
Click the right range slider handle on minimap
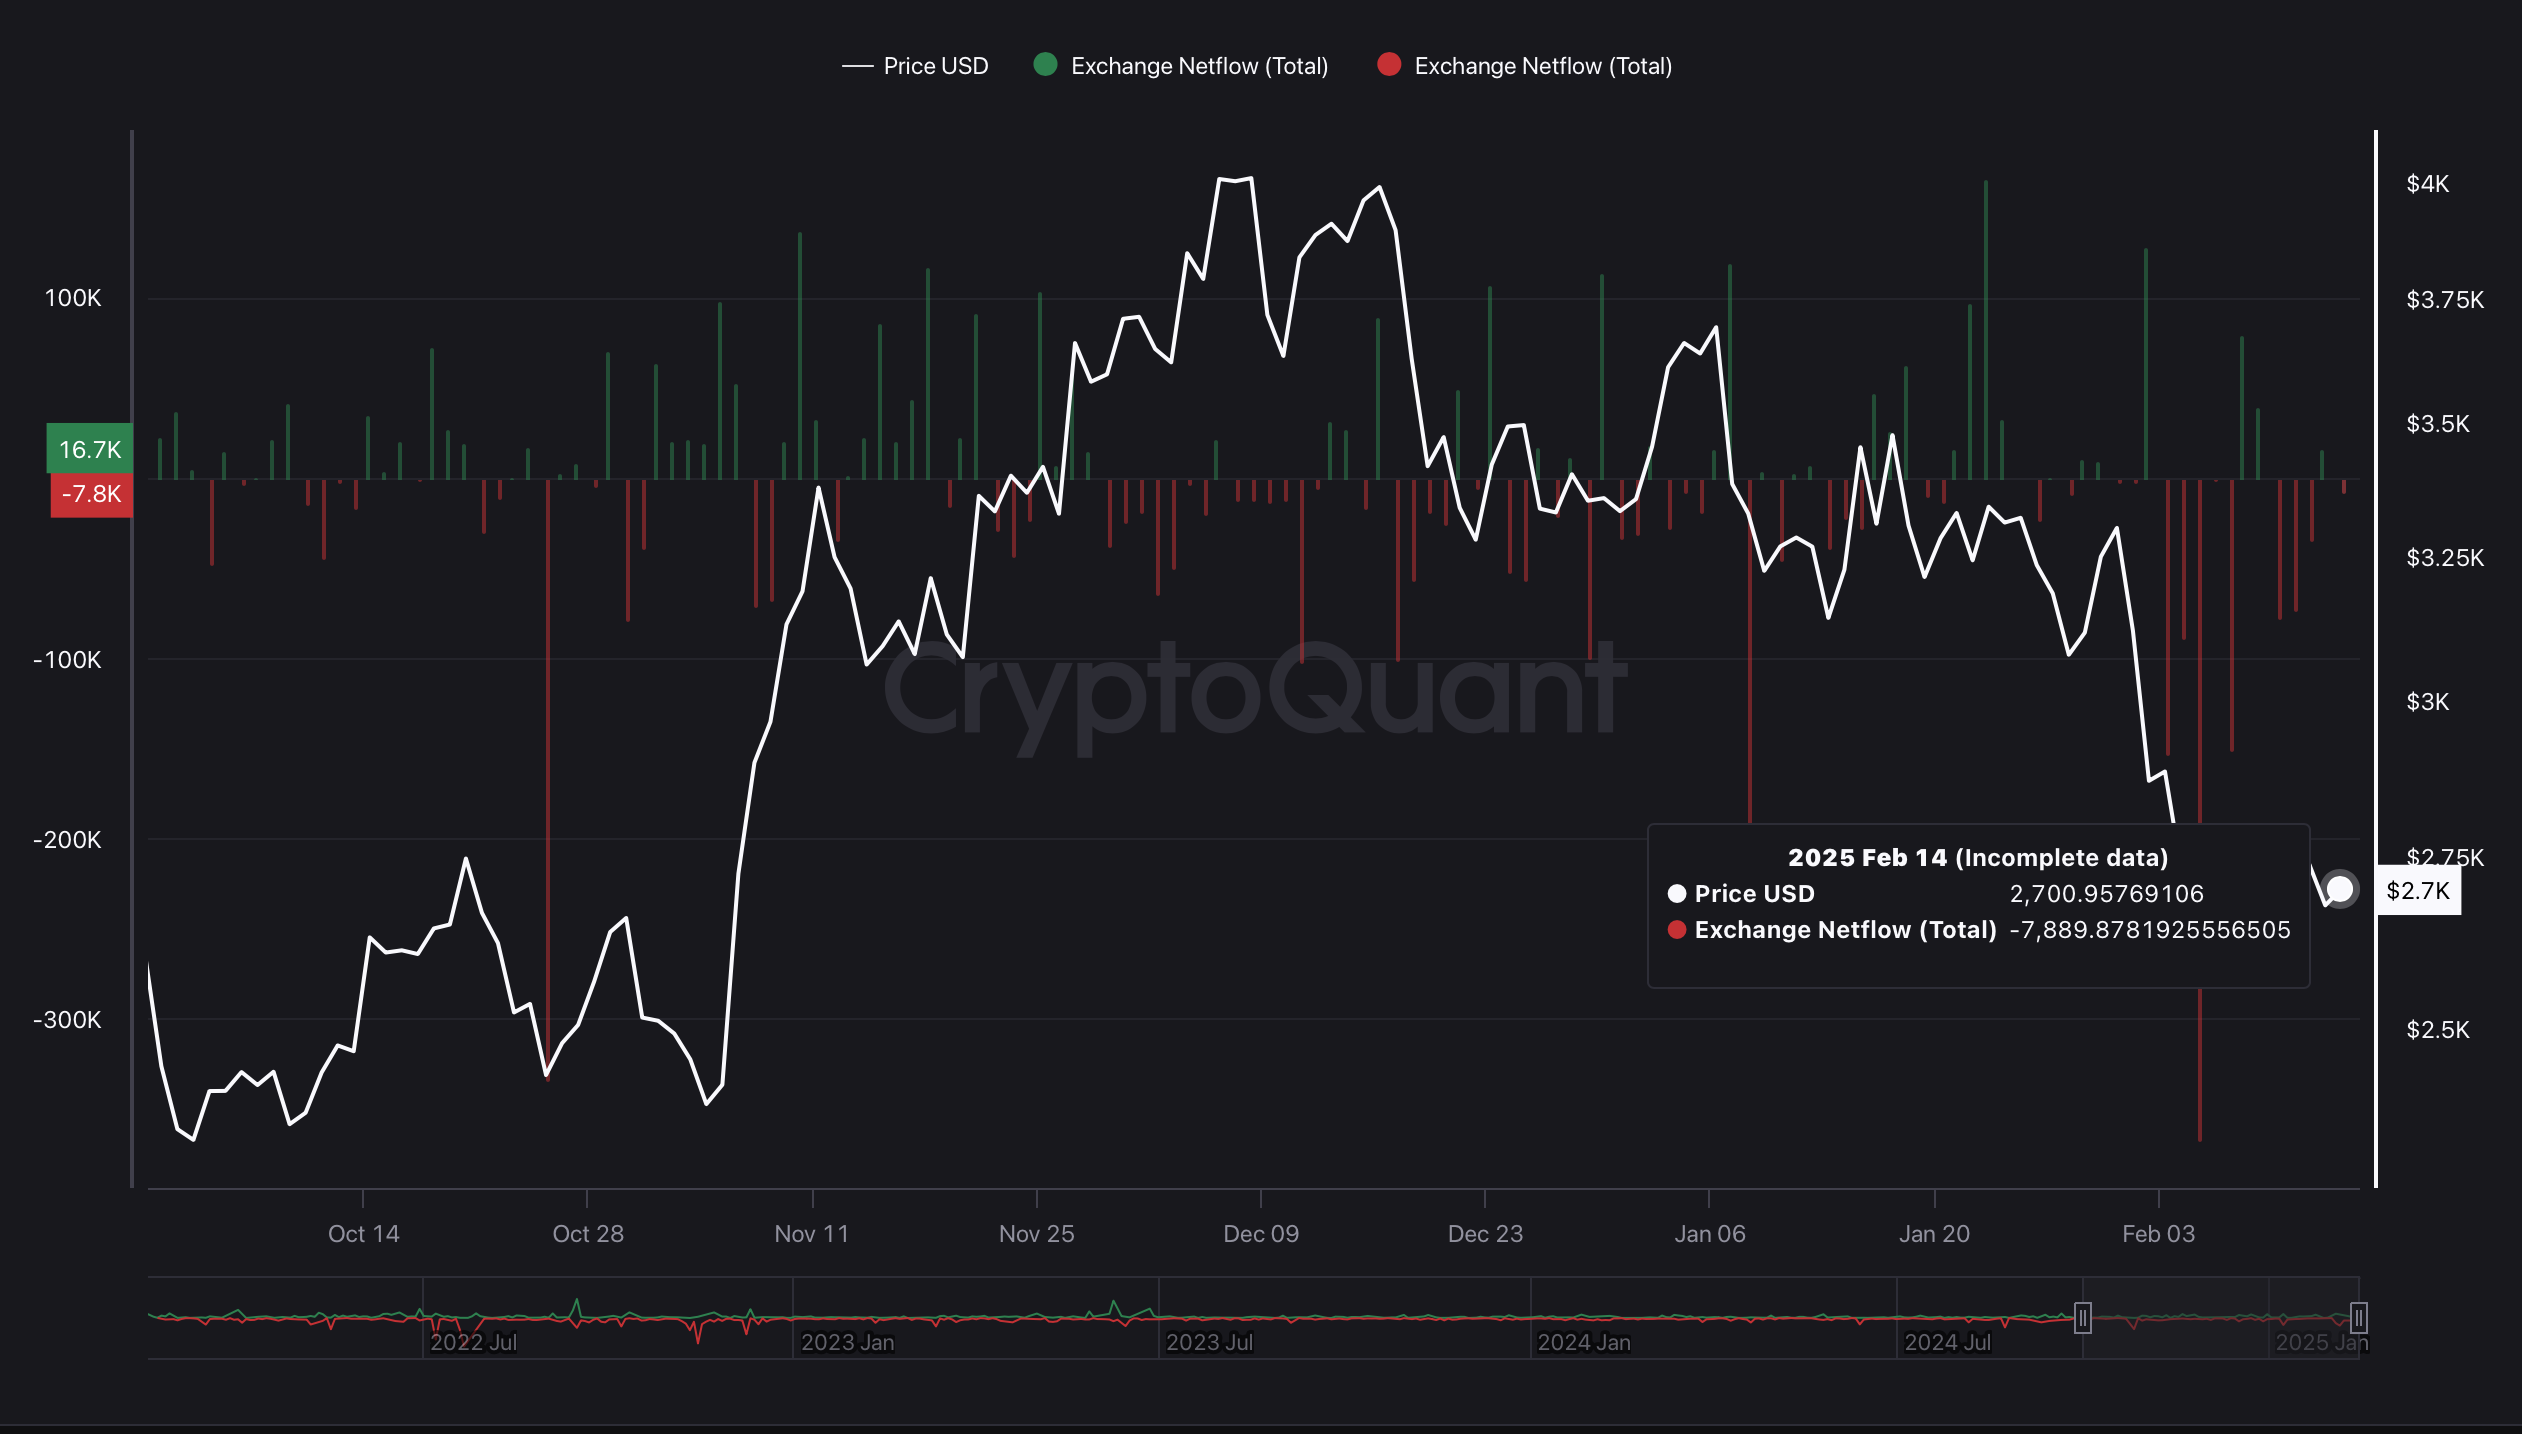pos(2359,1319)
